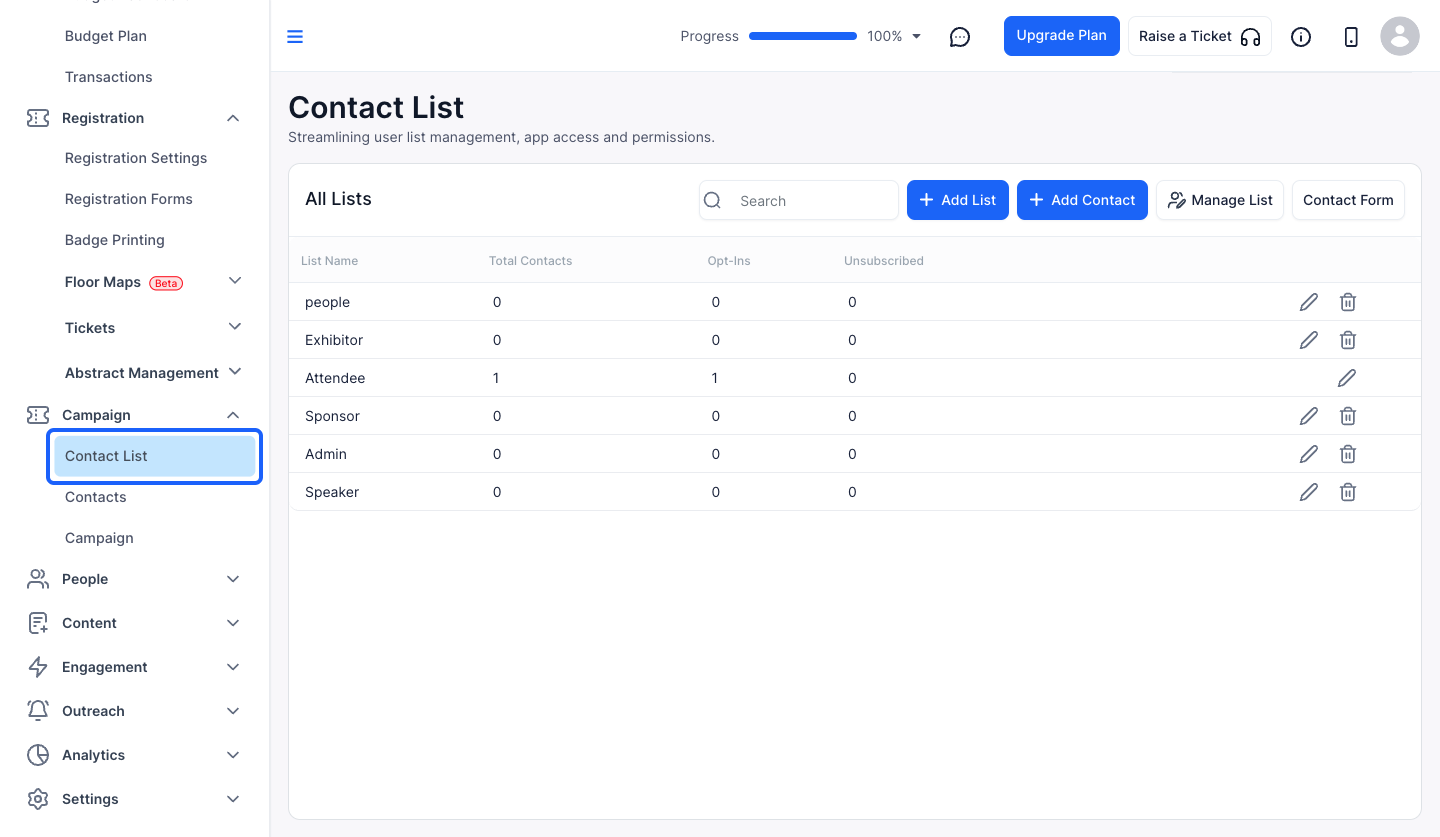The width and height of the screenshot is (1440, 837).
Task: Click the Upgrade Plan button
Action: coord(1062,36)
